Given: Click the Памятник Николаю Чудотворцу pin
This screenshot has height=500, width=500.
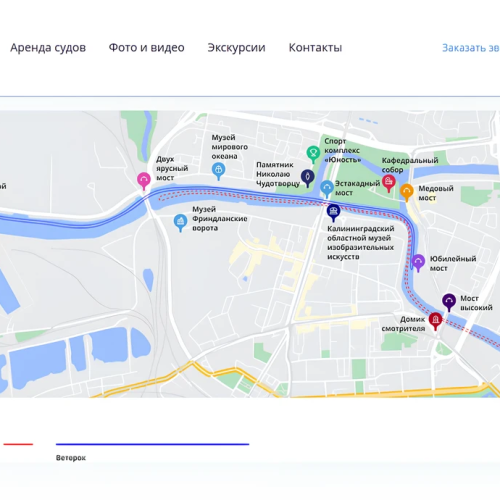Looking at the screenshot, I should (x=307, y=178).
